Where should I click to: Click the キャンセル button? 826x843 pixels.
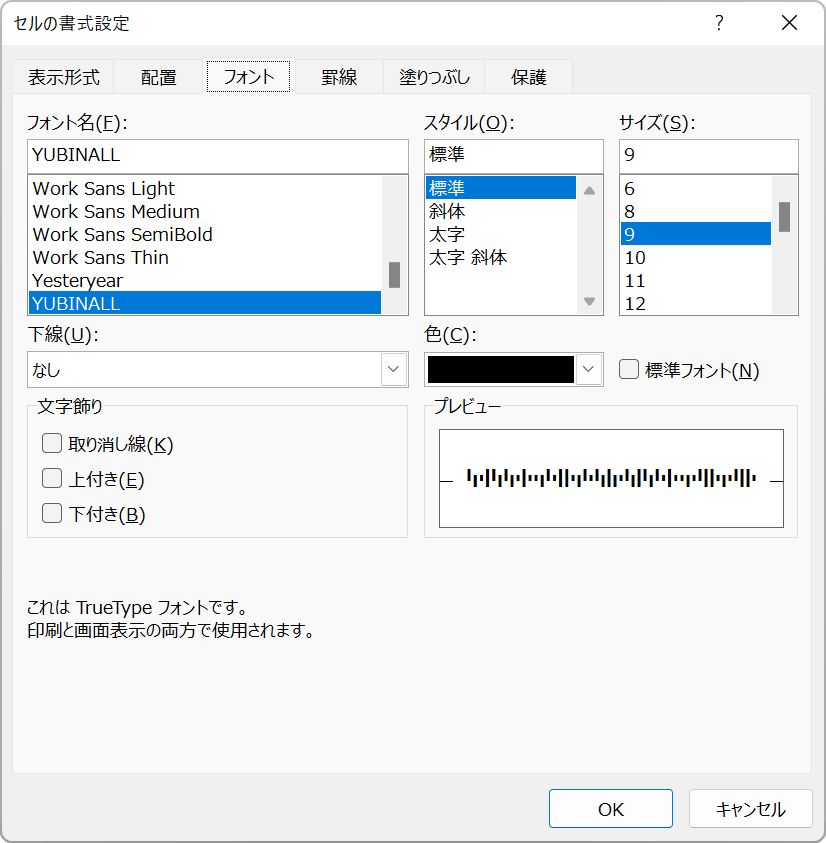tap(750, 808)
